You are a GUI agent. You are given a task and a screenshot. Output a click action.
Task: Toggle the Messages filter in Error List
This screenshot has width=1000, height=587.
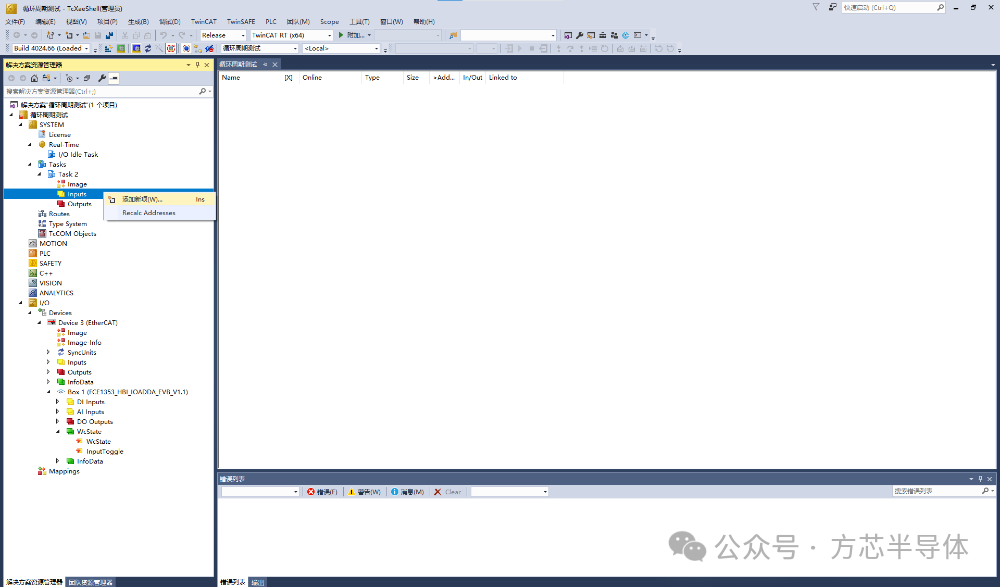(x=408, y=492)
